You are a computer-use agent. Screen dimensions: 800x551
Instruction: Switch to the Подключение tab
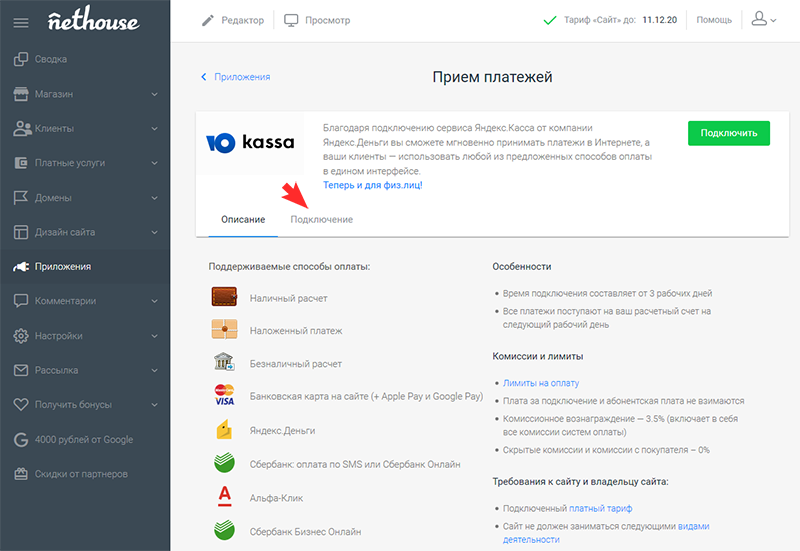coord(321,220)
